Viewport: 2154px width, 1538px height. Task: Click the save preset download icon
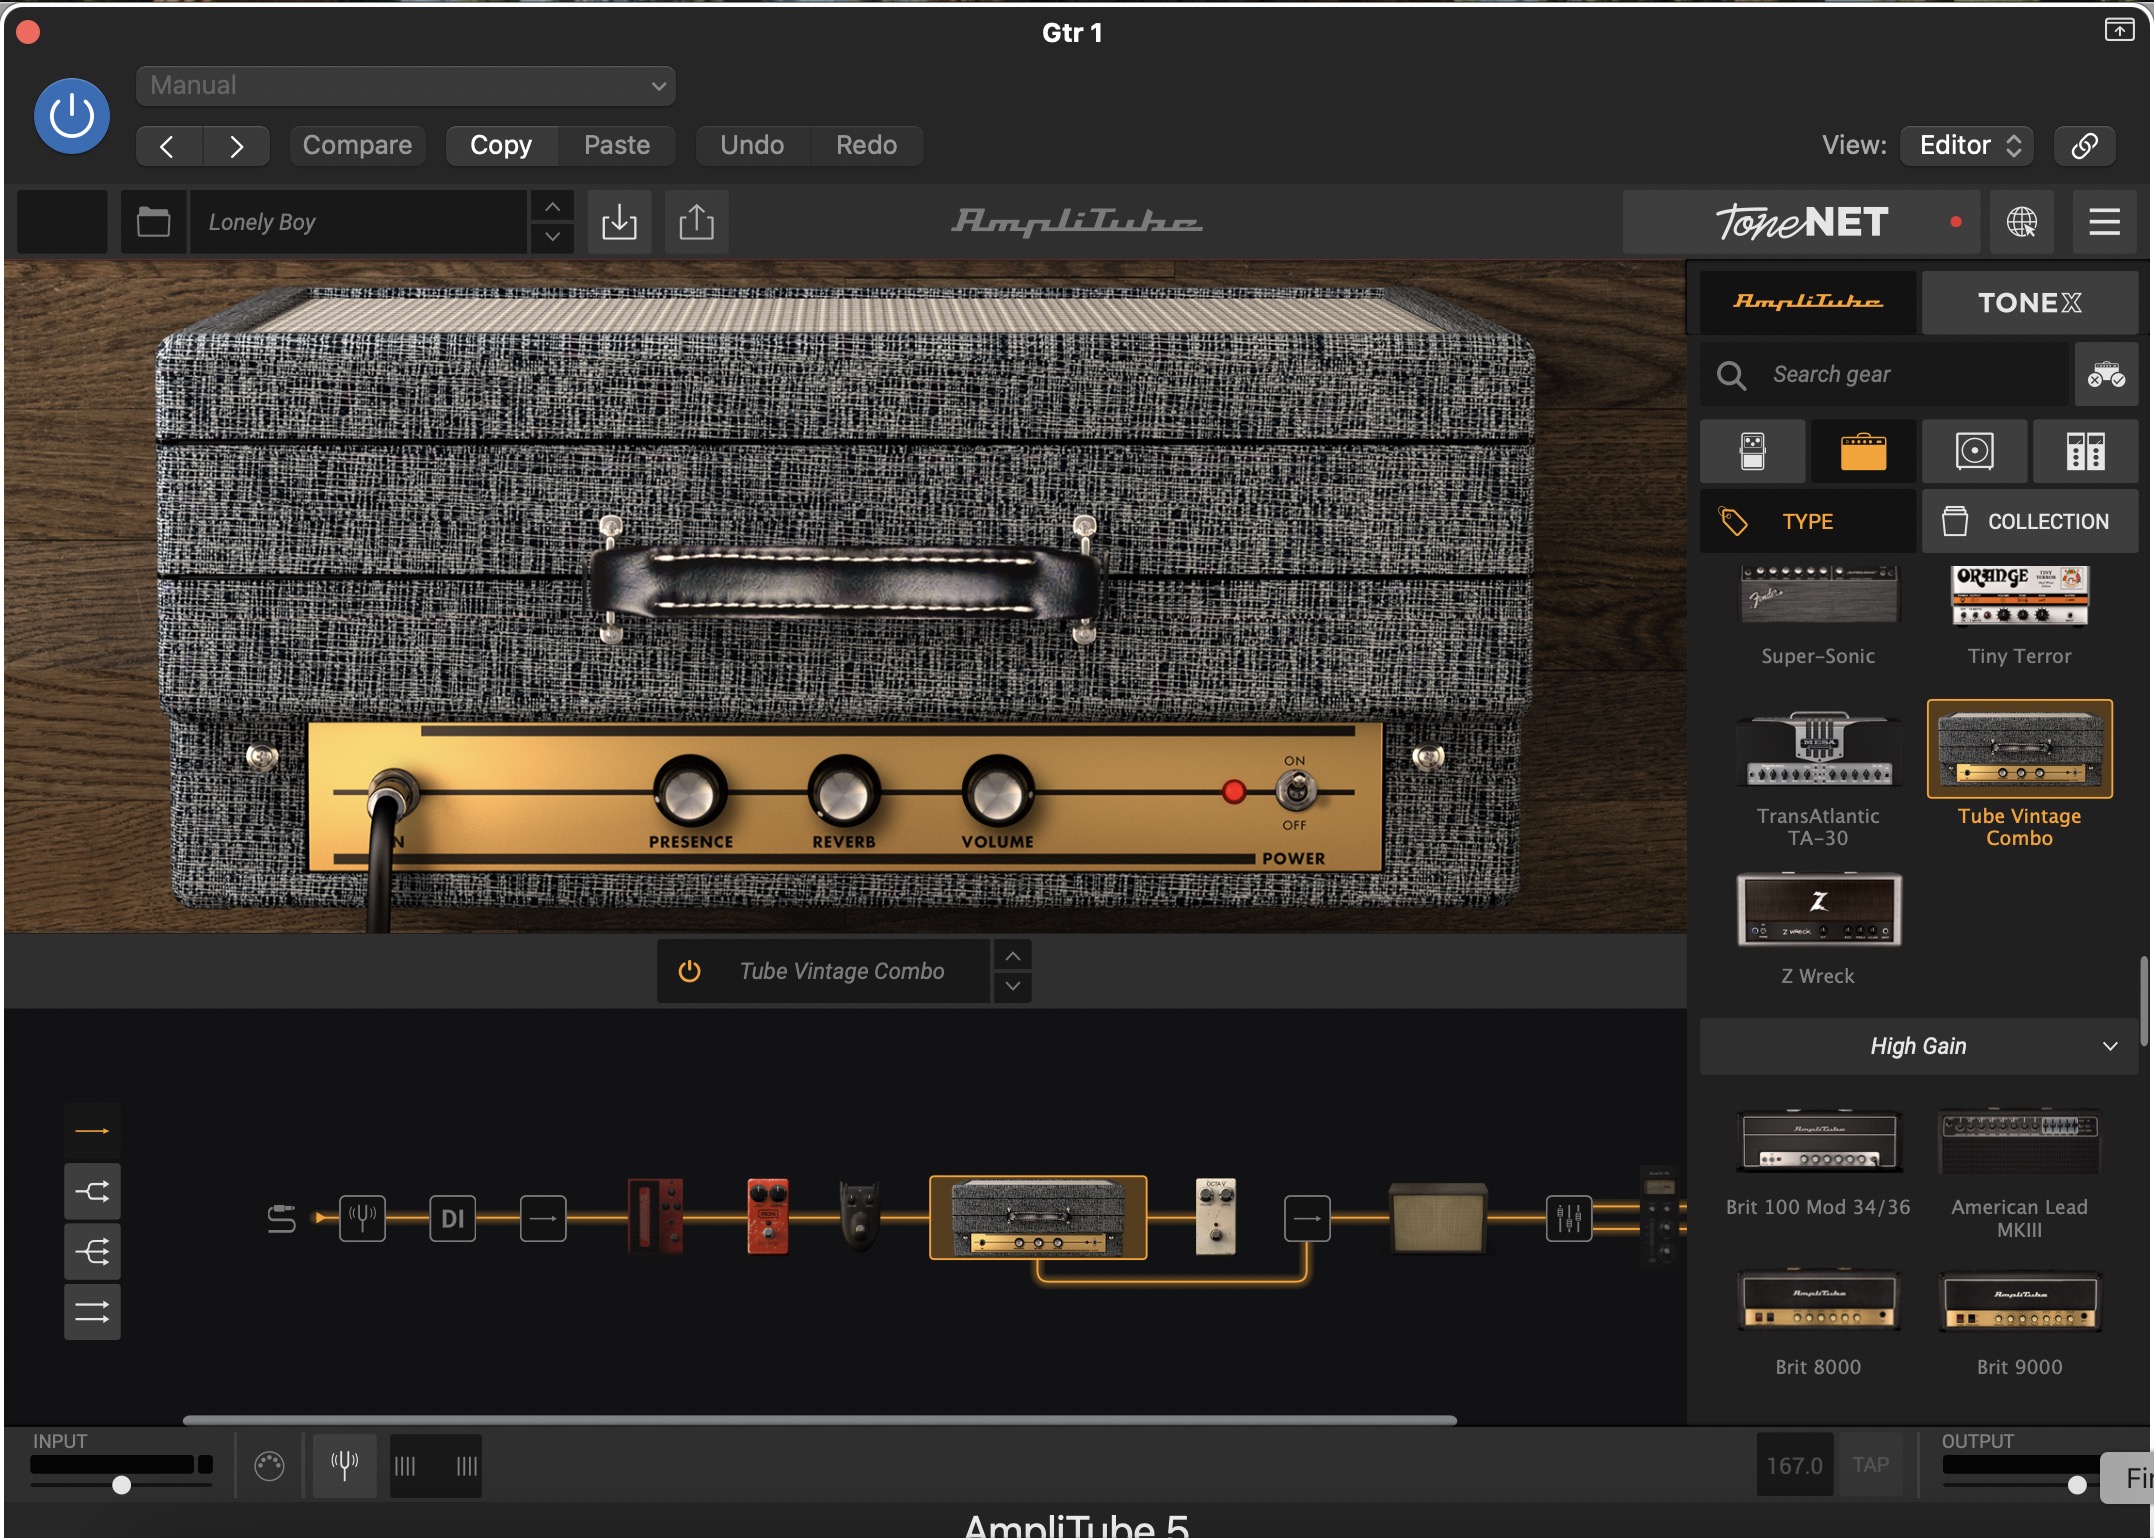click(x=619, y=222)
